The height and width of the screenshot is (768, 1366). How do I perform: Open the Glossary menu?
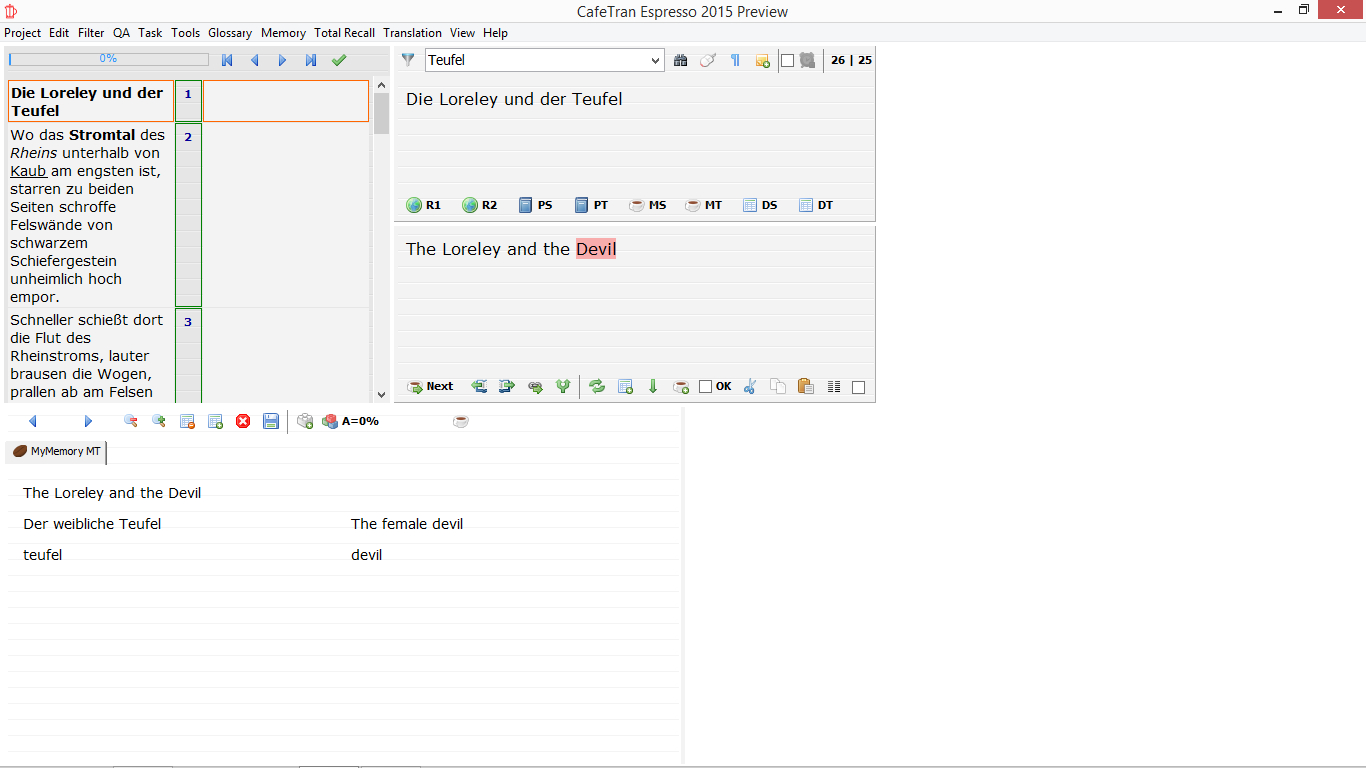pyautogui.click(x=230, y=33)
